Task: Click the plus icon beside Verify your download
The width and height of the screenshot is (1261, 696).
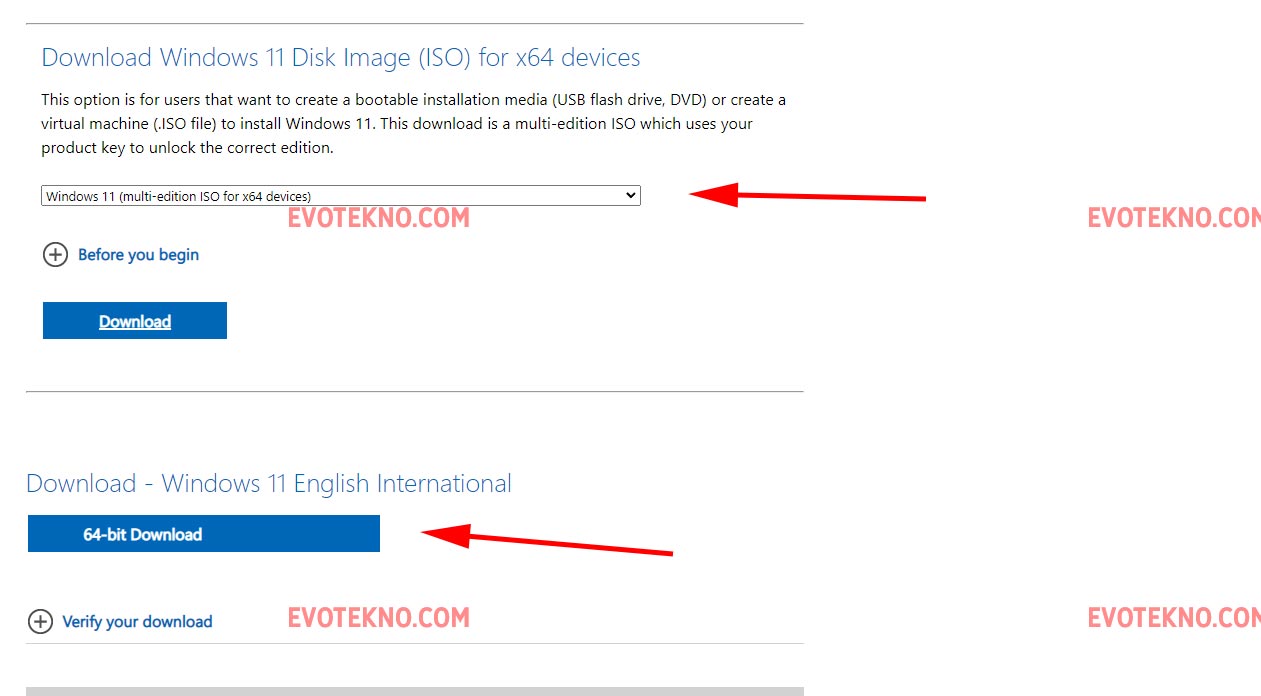Action: [x=40, y=622]
